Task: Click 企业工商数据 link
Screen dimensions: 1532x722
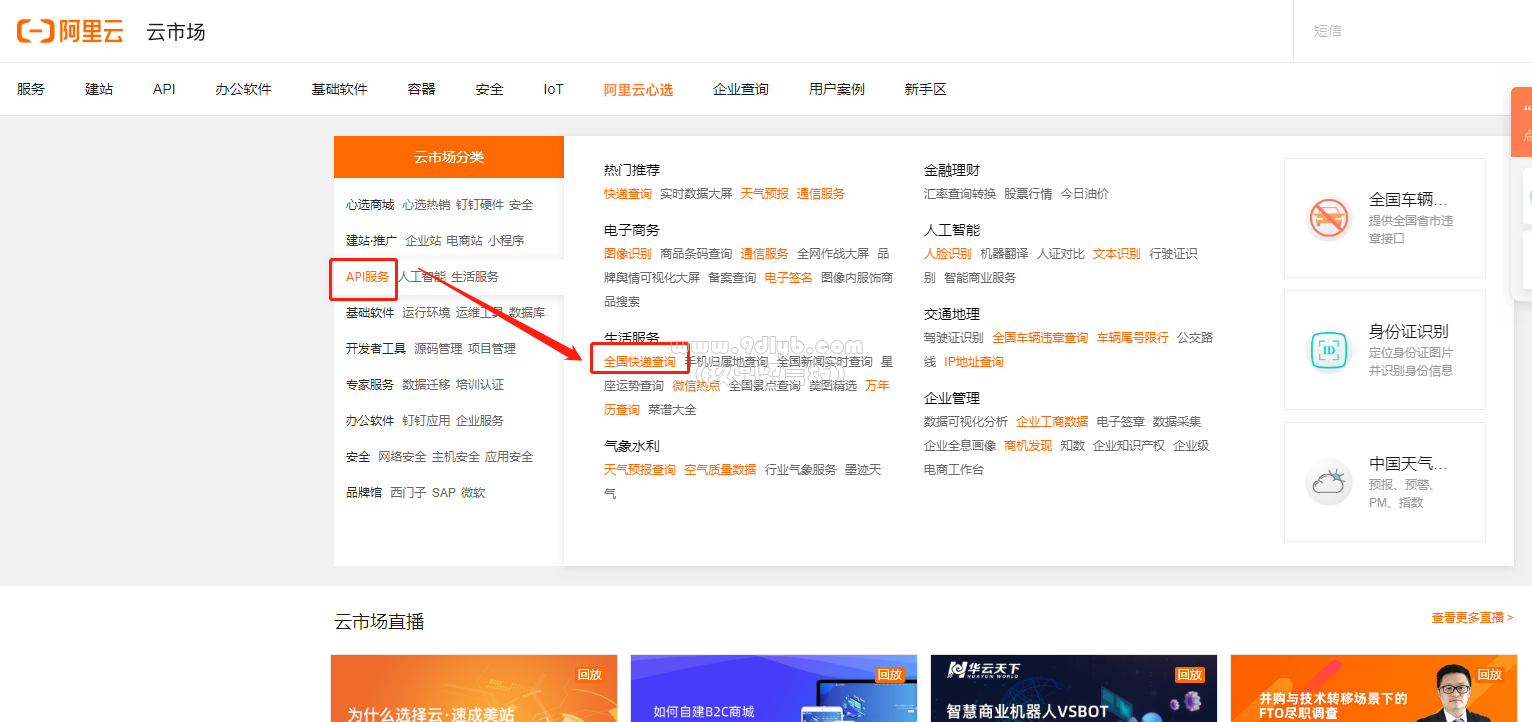Action: 1052,422
